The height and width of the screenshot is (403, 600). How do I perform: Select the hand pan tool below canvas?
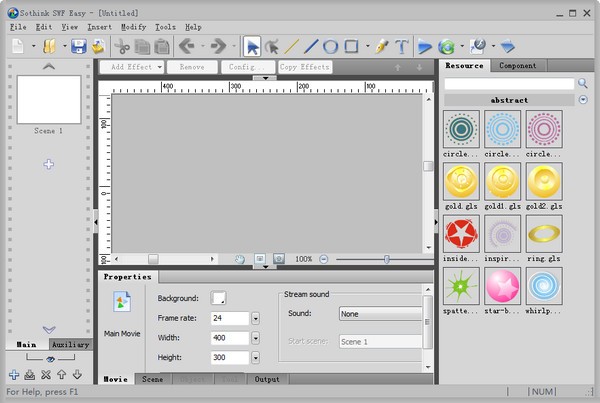[240, 259]
